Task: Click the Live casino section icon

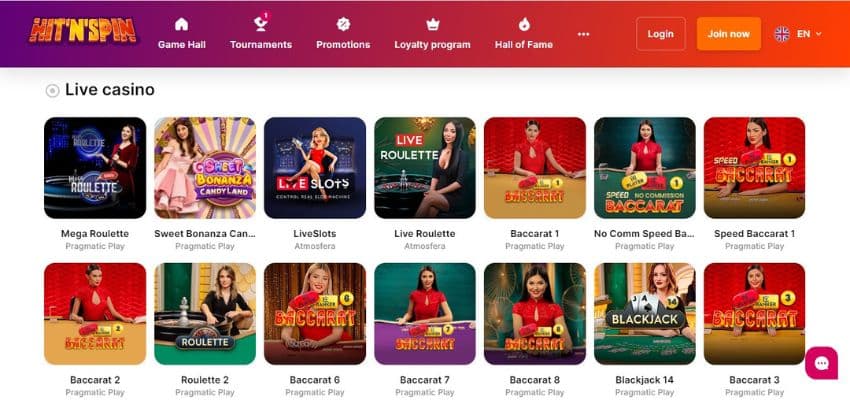Action: [x=52, y=91]
